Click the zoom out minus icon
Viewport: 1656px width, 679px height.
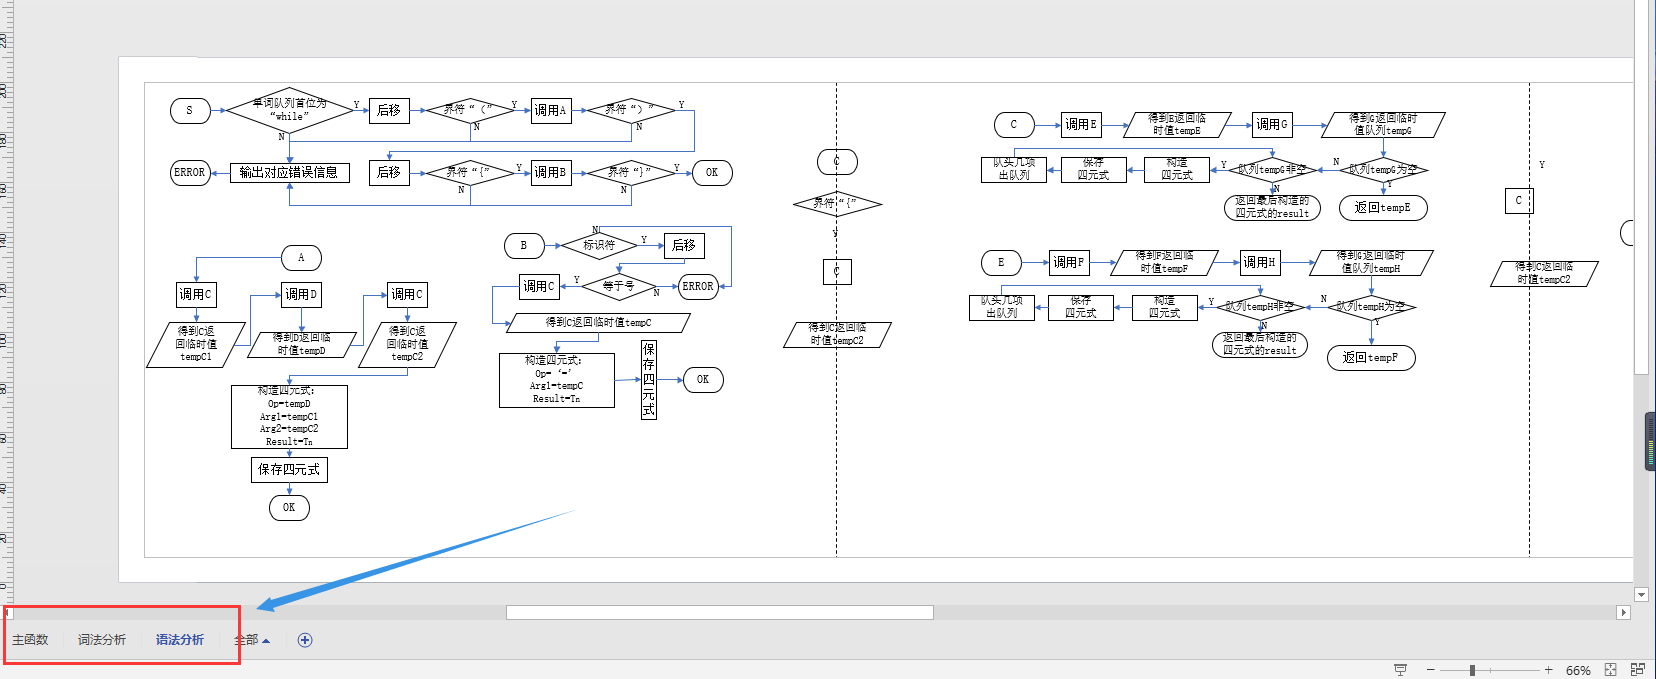pos(1431,670)
